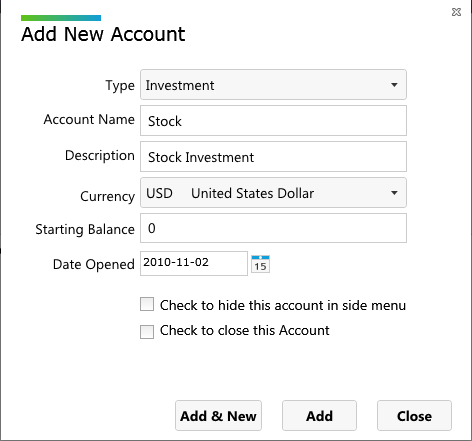Click the arrow on the Currency combo box

tap(394, 193)
